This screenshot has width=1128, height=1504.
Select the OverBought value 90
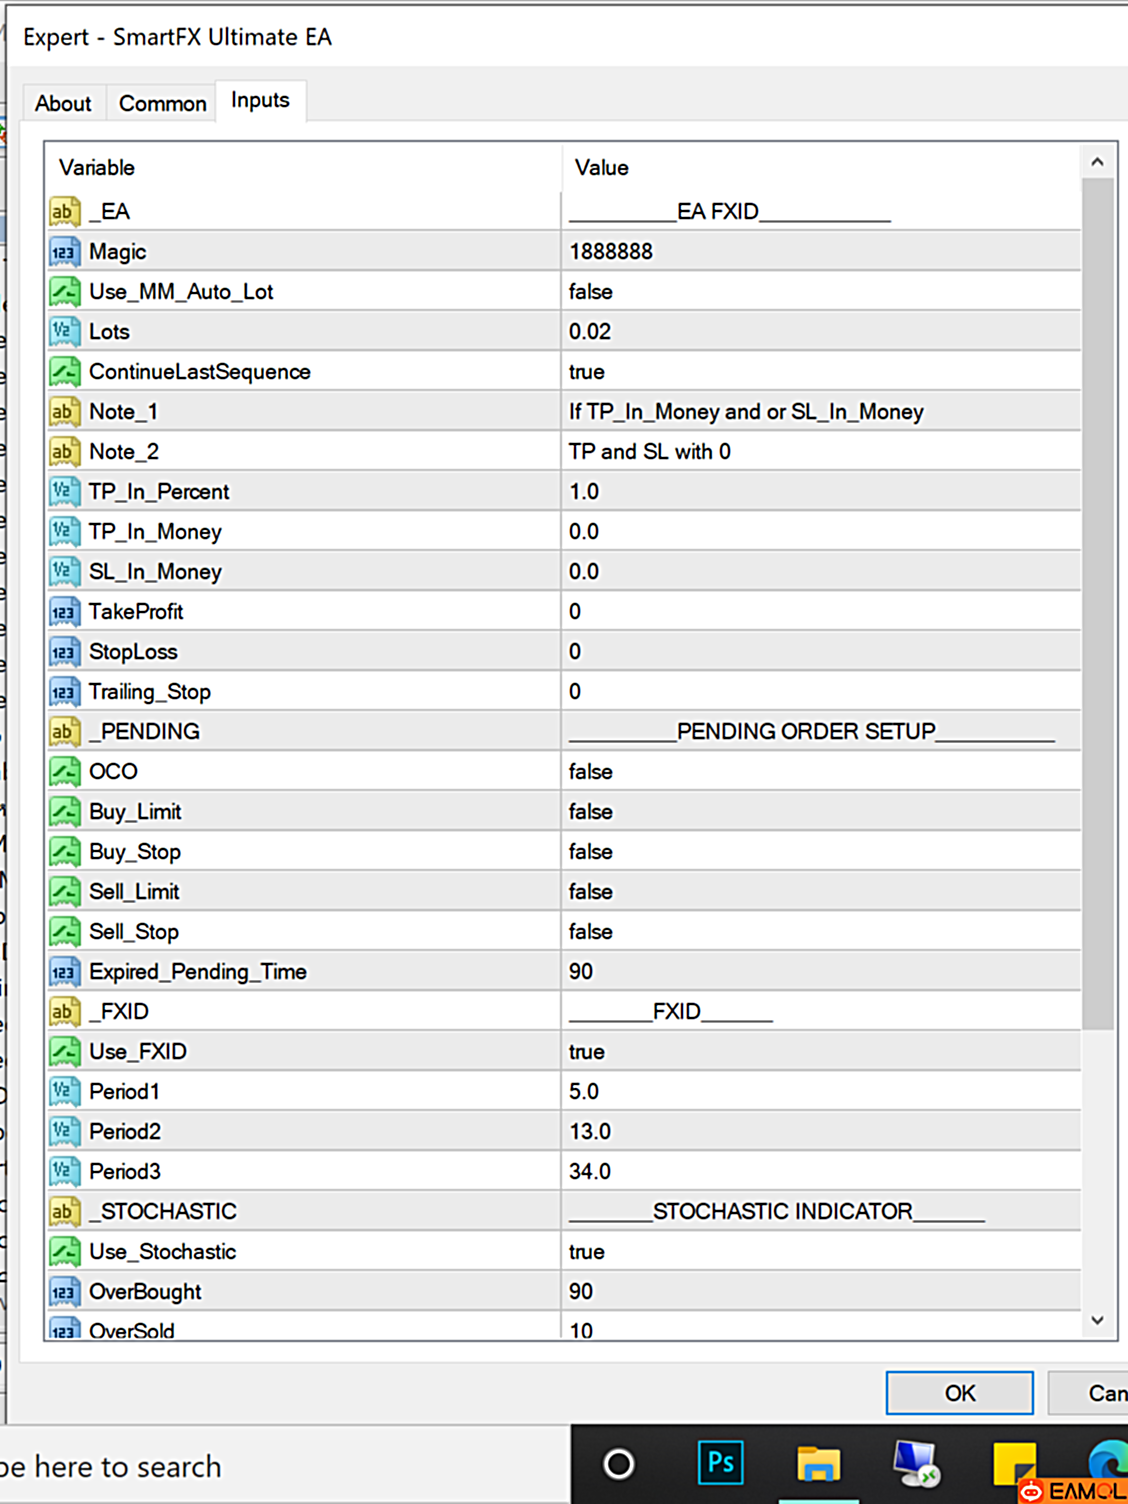(581, 1291)
